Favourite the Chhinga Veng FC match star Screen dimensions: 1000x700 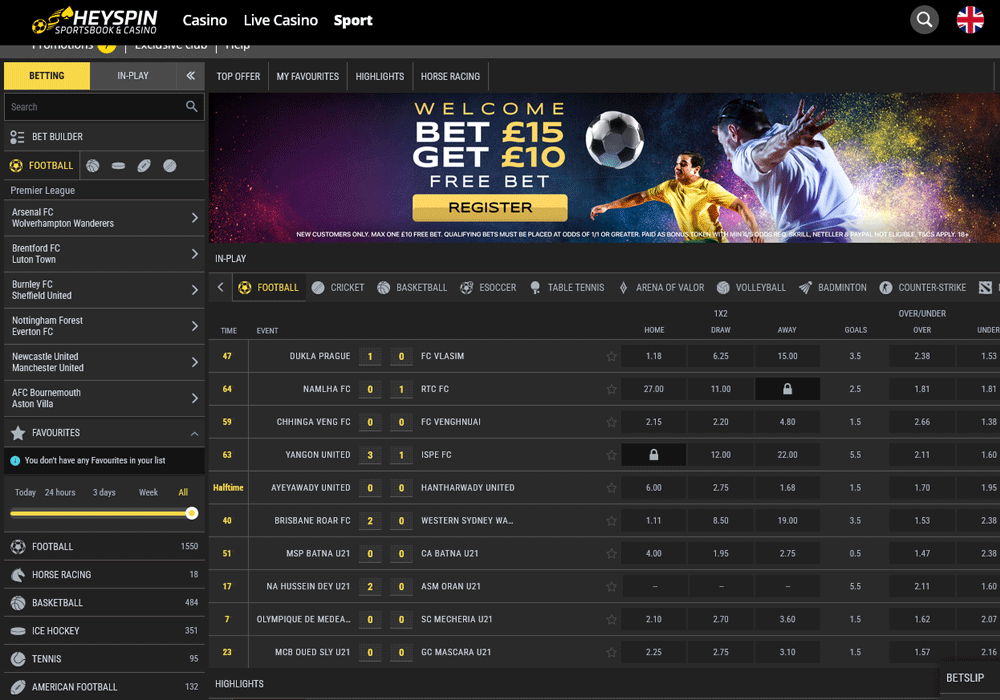tap(611, 422)
